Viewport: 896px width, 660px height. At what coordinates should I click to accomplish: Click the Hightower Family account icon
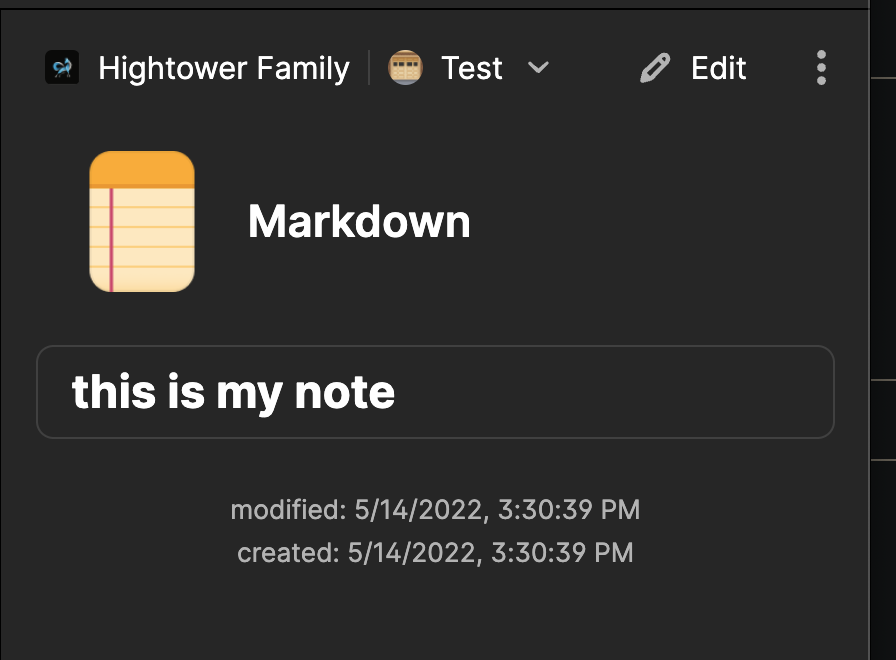[62, 68]
